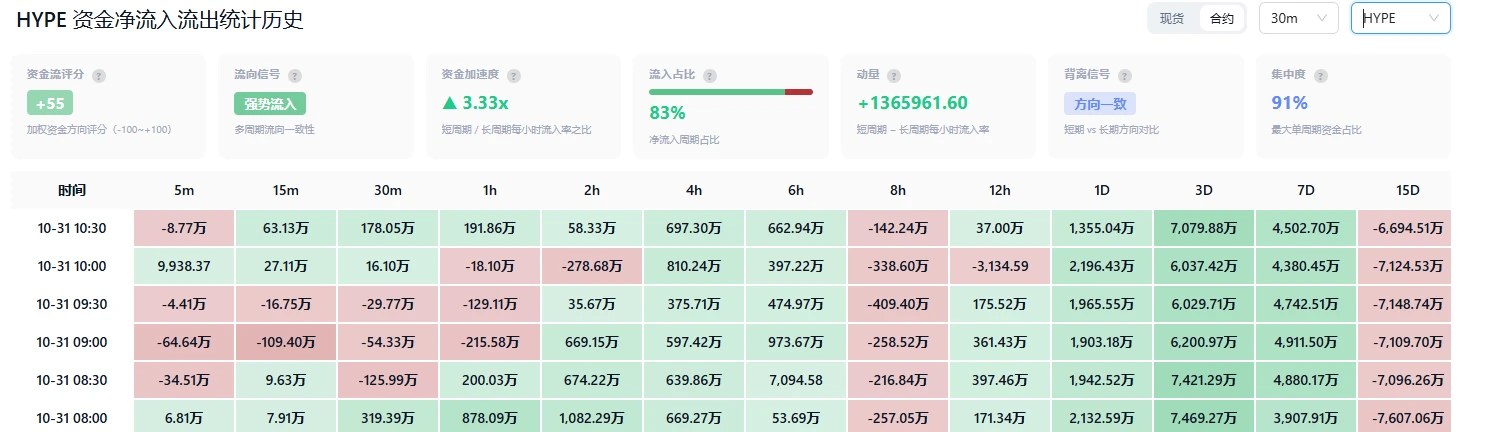Screen dimensions: 1510x432
Task: Click the 10-31 10:30 row label
Action: (x=72, y=228)
